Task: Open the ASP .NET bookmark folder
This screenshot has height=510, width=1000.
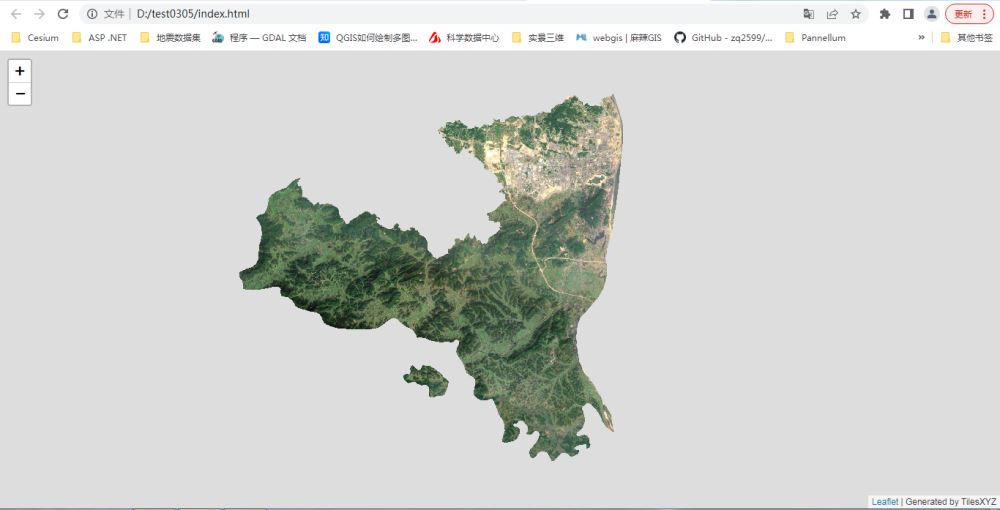Action: (x=99, y=37)
